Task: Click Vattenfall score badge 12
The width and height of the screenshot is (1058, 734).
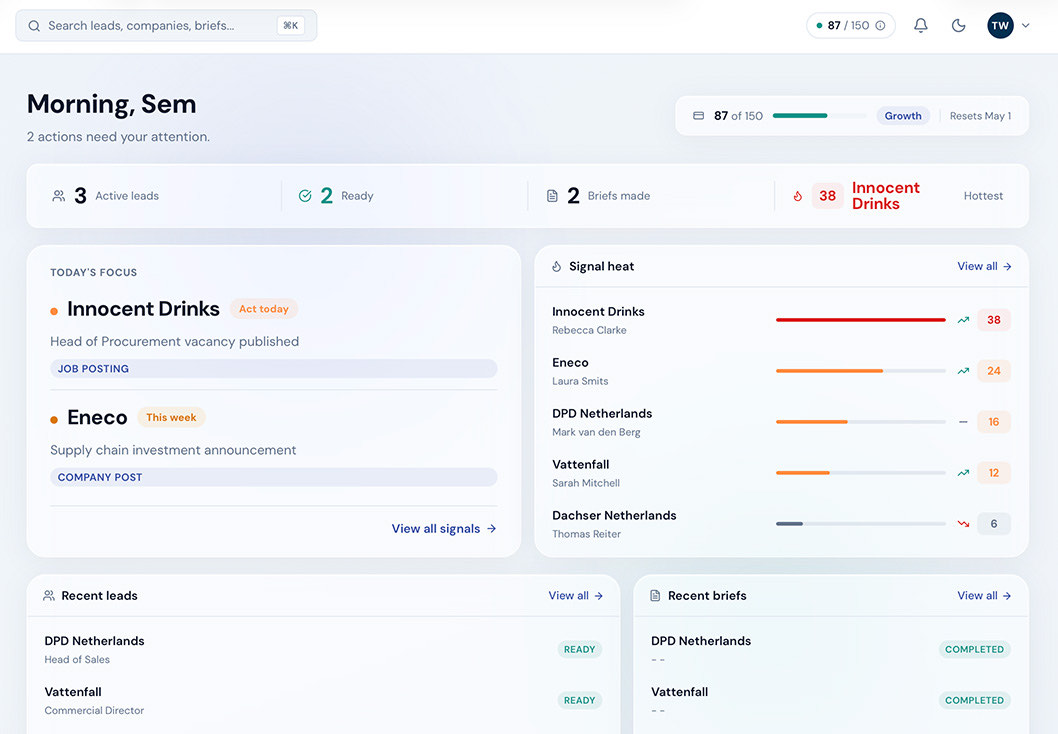Action: (x=994, y=473)
